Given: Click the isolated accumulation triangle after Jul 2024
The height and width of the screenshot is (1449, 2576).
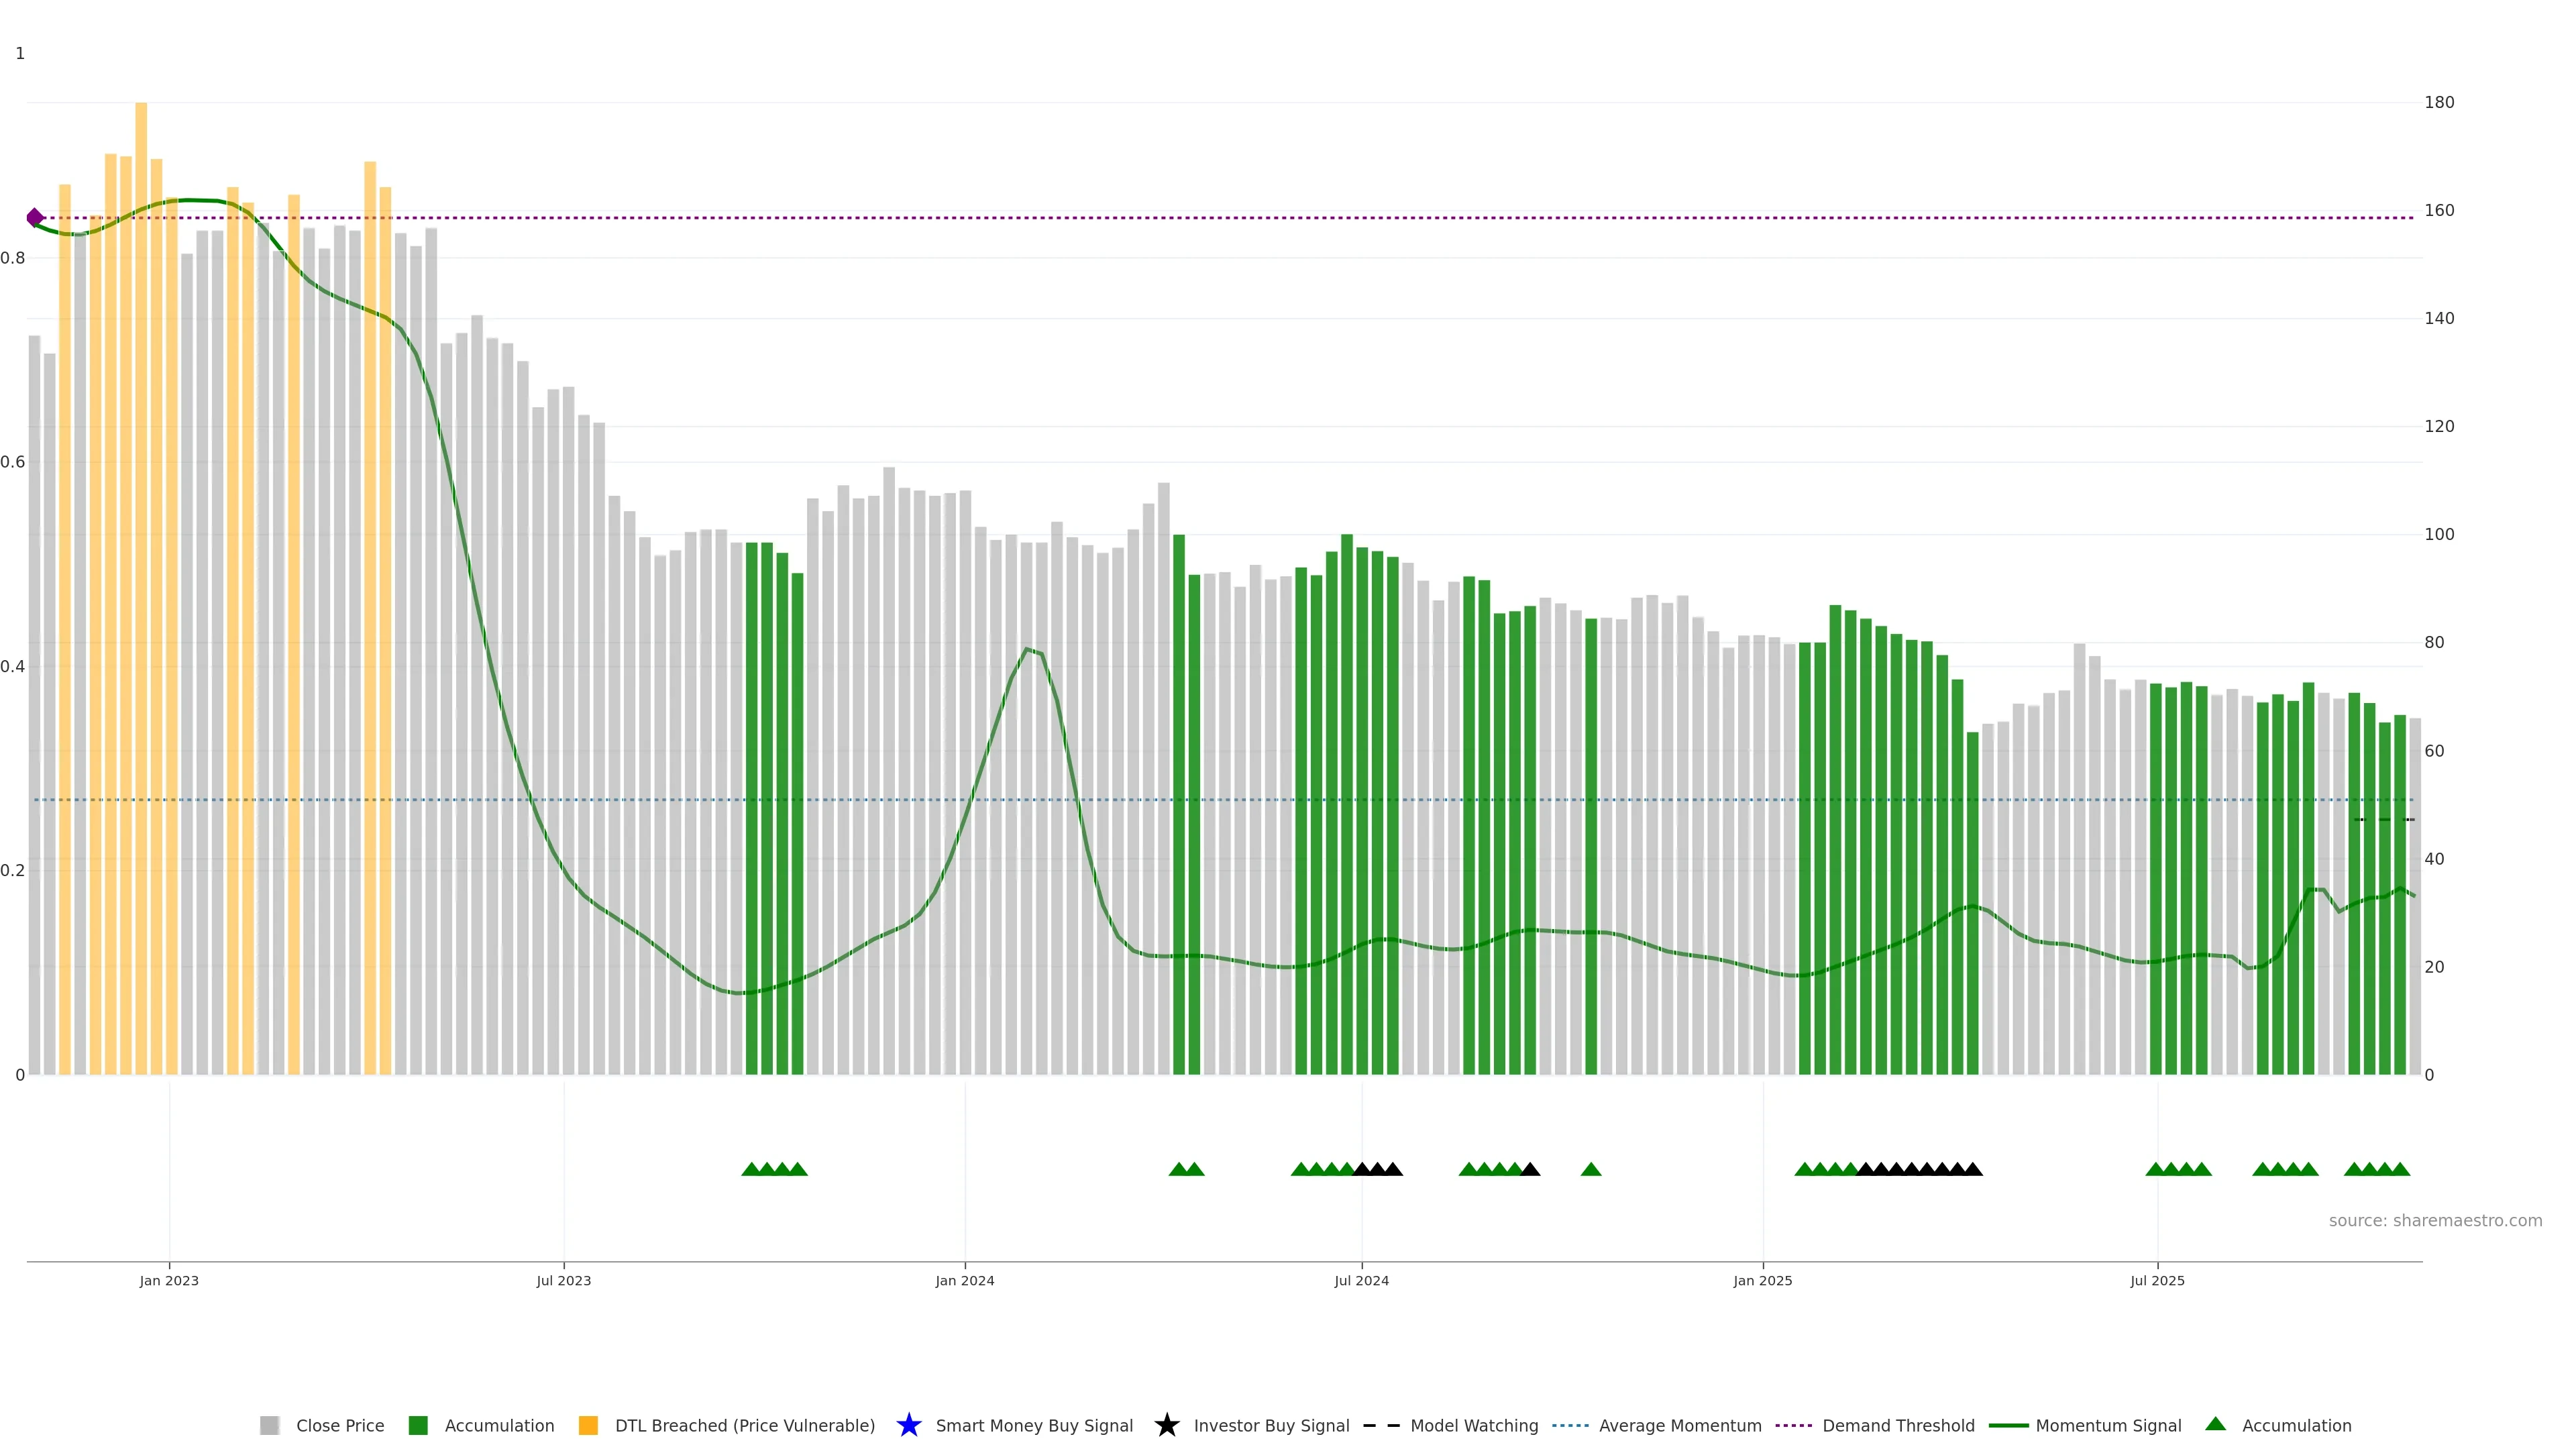Looking at the screenshot, I should click(1591, 1169).
